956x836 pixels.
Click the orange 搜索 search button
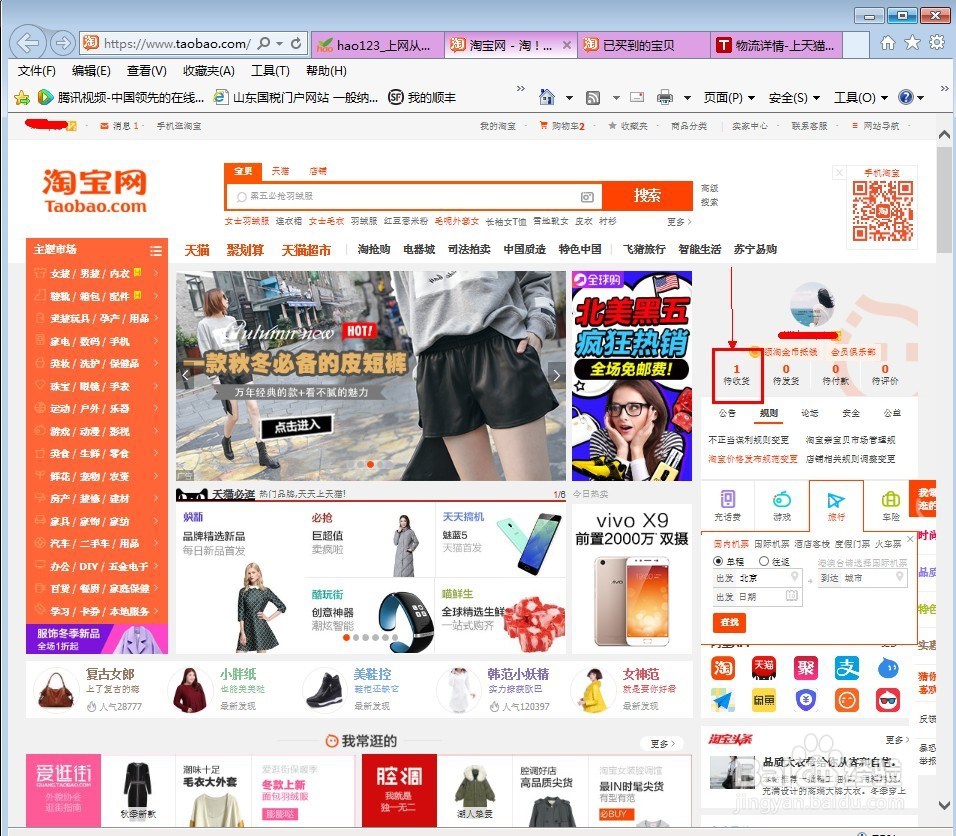point(647,195)
